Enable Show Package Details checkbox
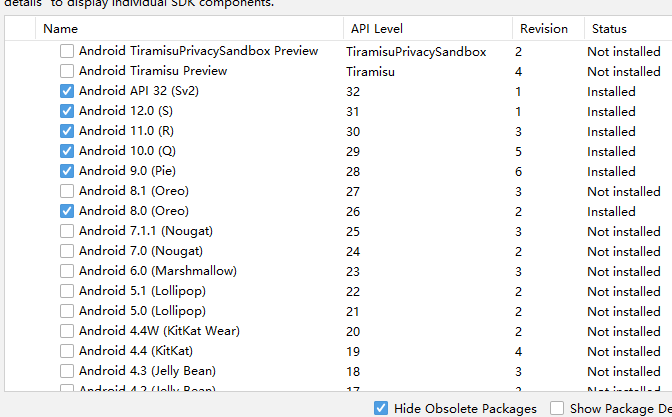Screen dimensions: 672x417 point(557,408)
